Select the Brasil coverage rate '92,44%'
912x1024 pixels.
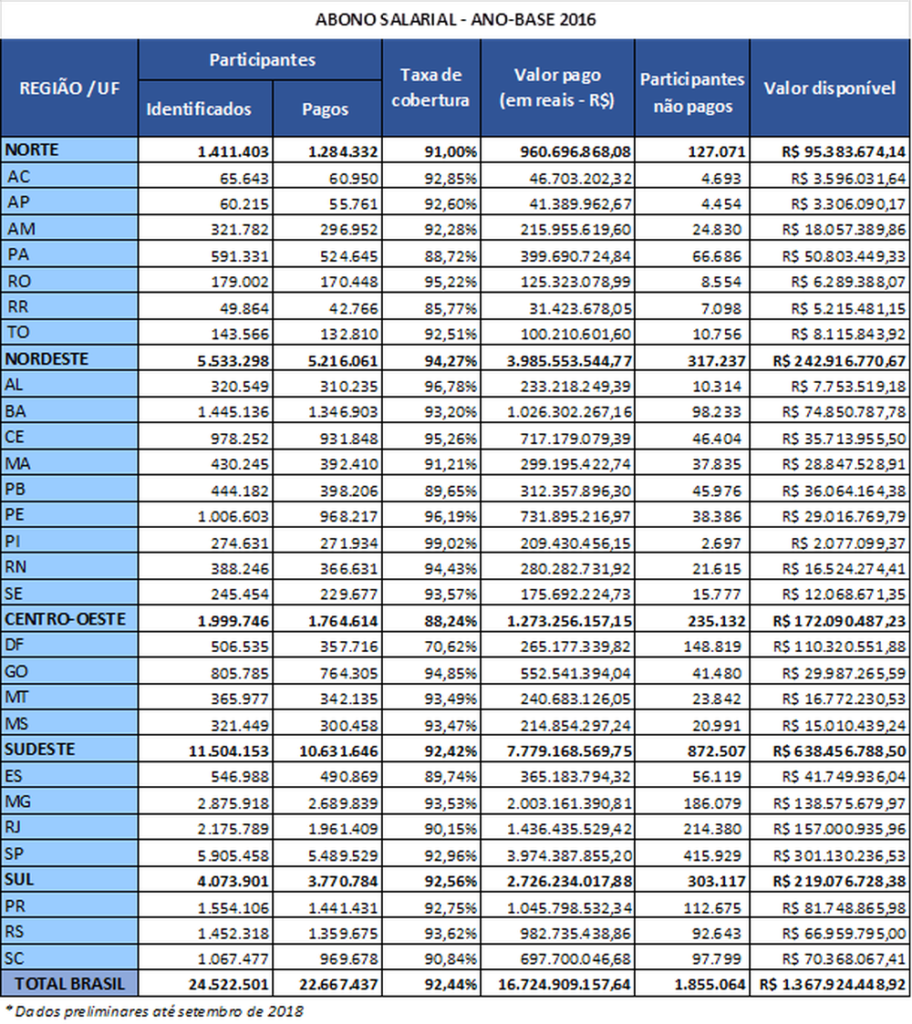tap(451, 985)
